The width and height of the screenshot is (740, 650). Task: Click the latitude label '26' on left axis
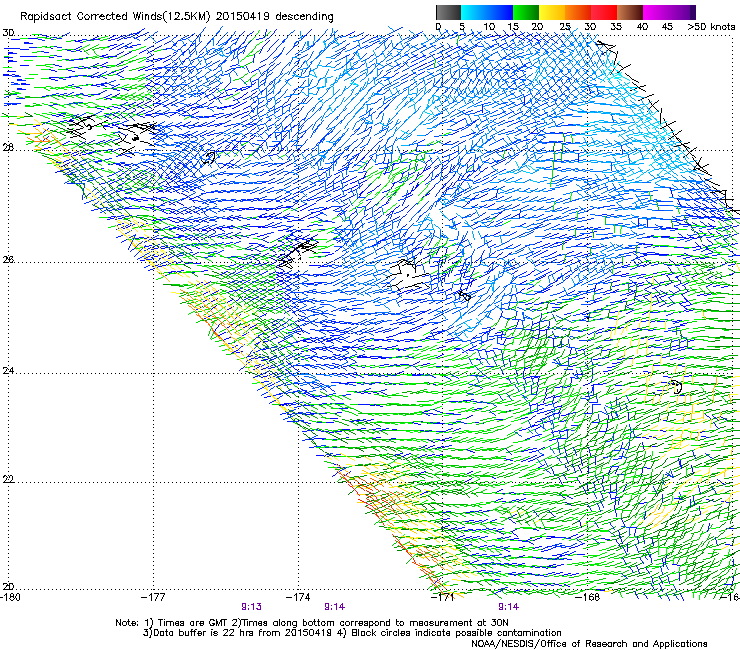(x=8, y=260)
